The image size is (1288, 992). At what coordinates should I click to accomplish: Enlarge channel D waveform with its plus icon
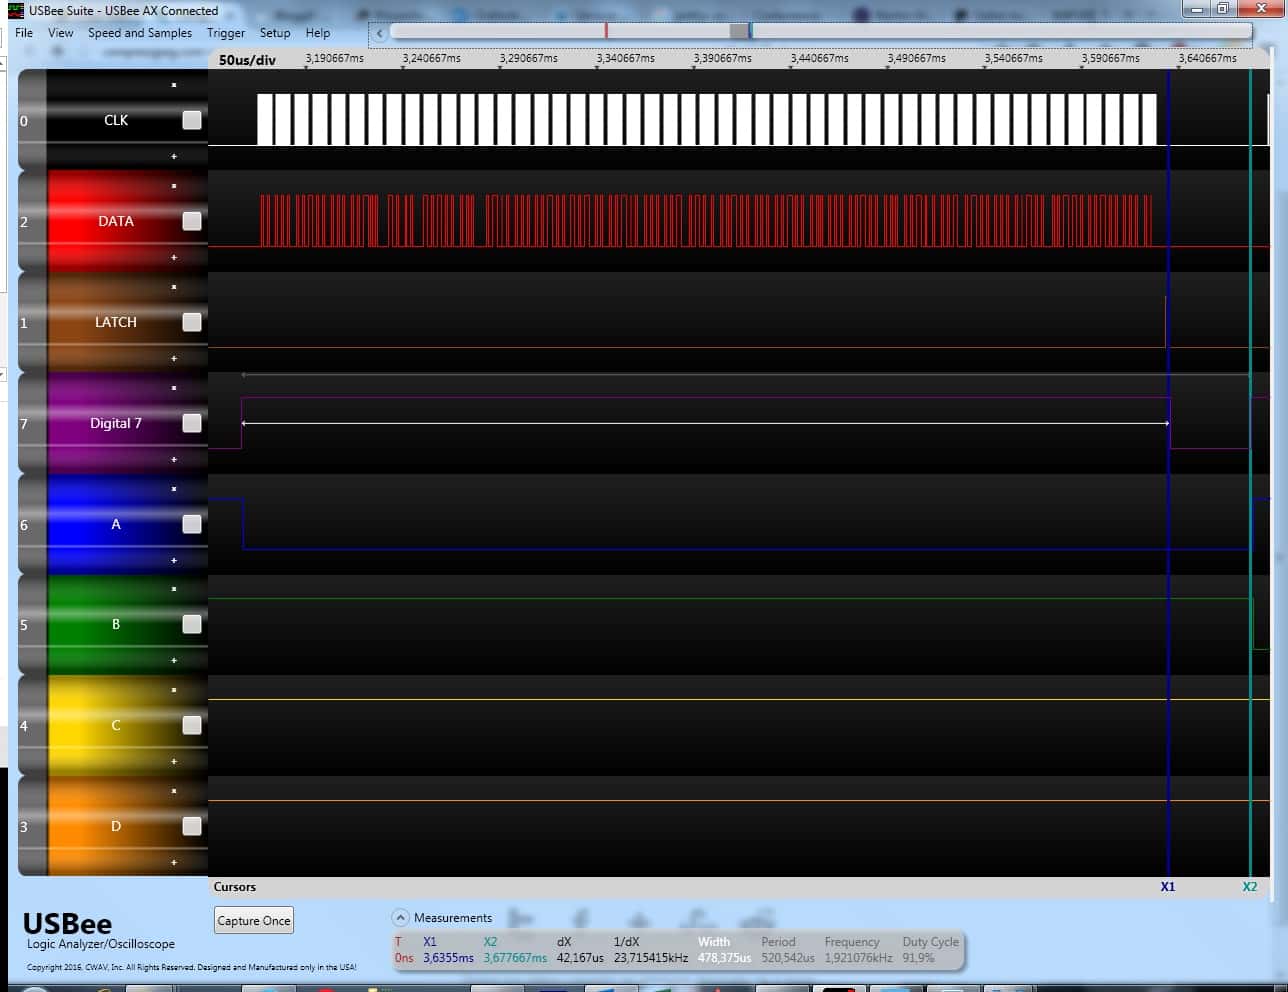(174, 862)
